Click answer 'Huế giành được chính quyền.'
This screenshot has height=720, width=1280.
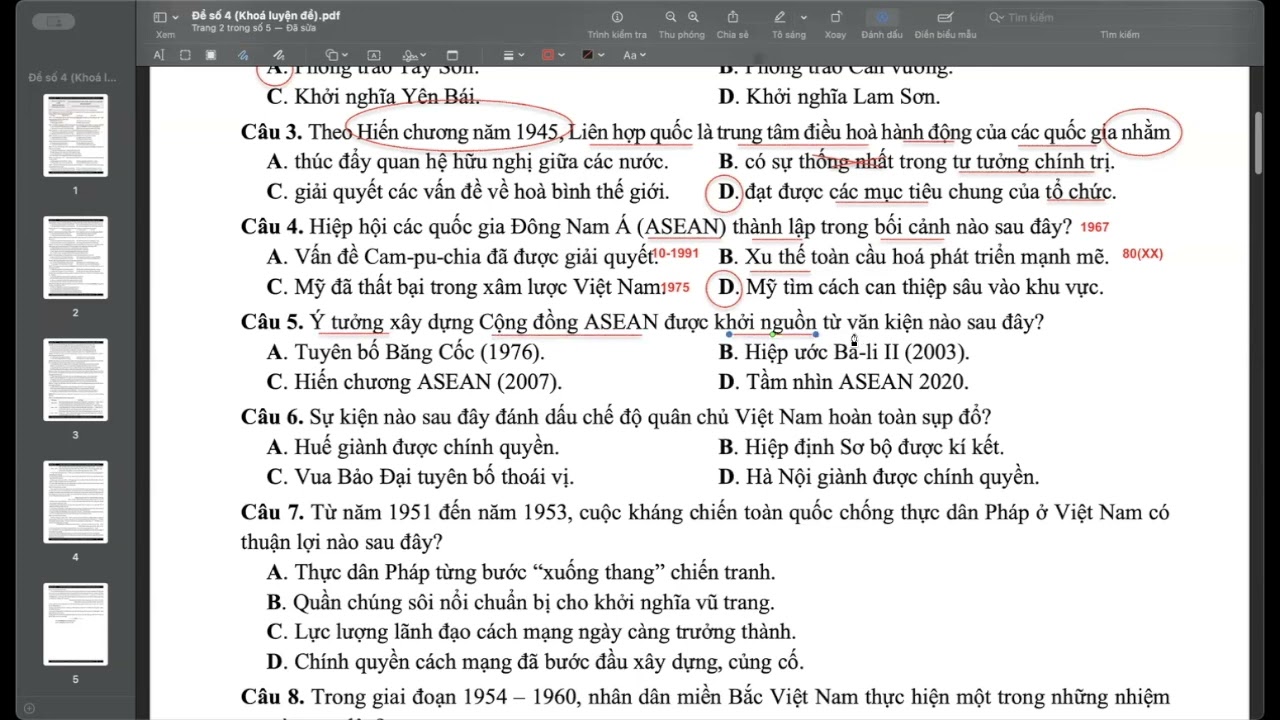pyautogui.click(x=427, y=447)
